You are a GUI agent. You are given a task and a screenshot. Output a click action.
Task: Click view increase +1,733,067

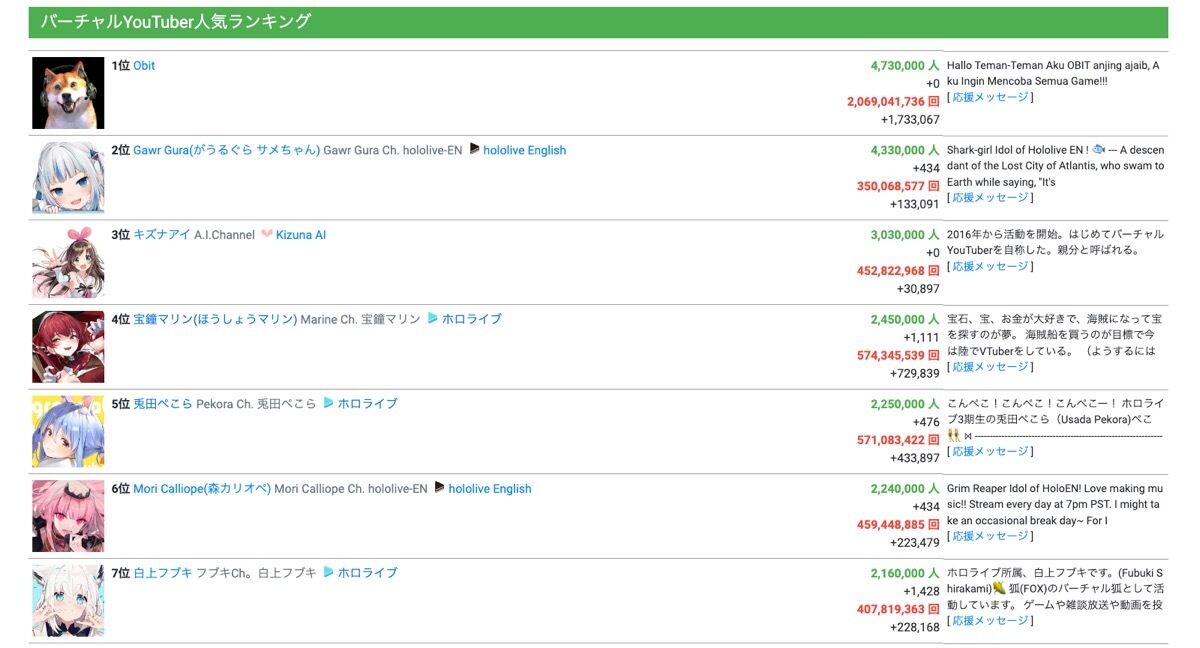pos(910,120)
